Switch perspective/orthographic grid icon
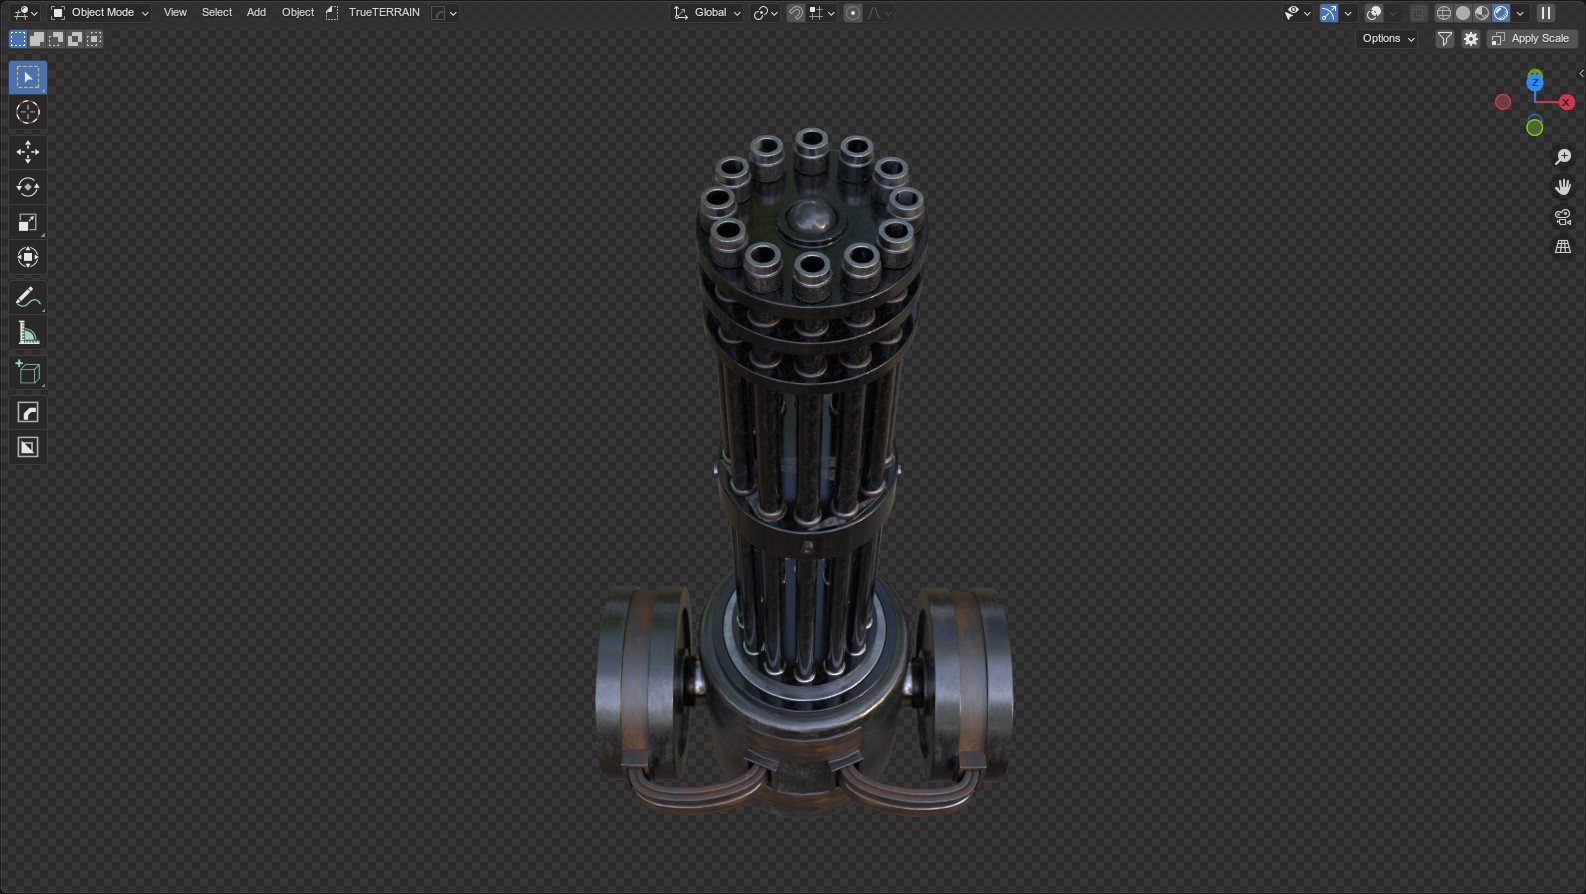 click(1563, 247)
